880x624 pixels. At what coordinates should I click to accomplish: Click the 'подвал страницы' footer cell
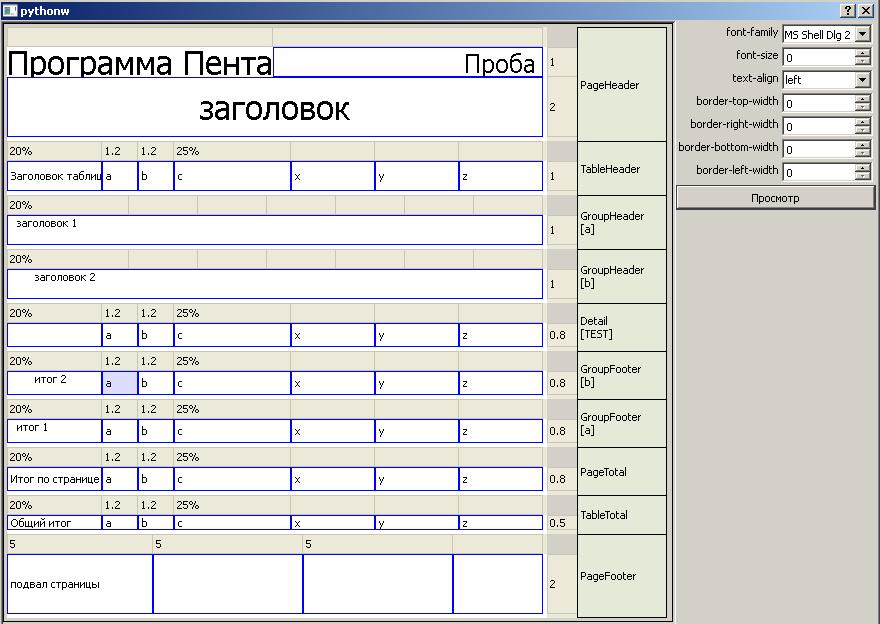click(x=80, y=584)
